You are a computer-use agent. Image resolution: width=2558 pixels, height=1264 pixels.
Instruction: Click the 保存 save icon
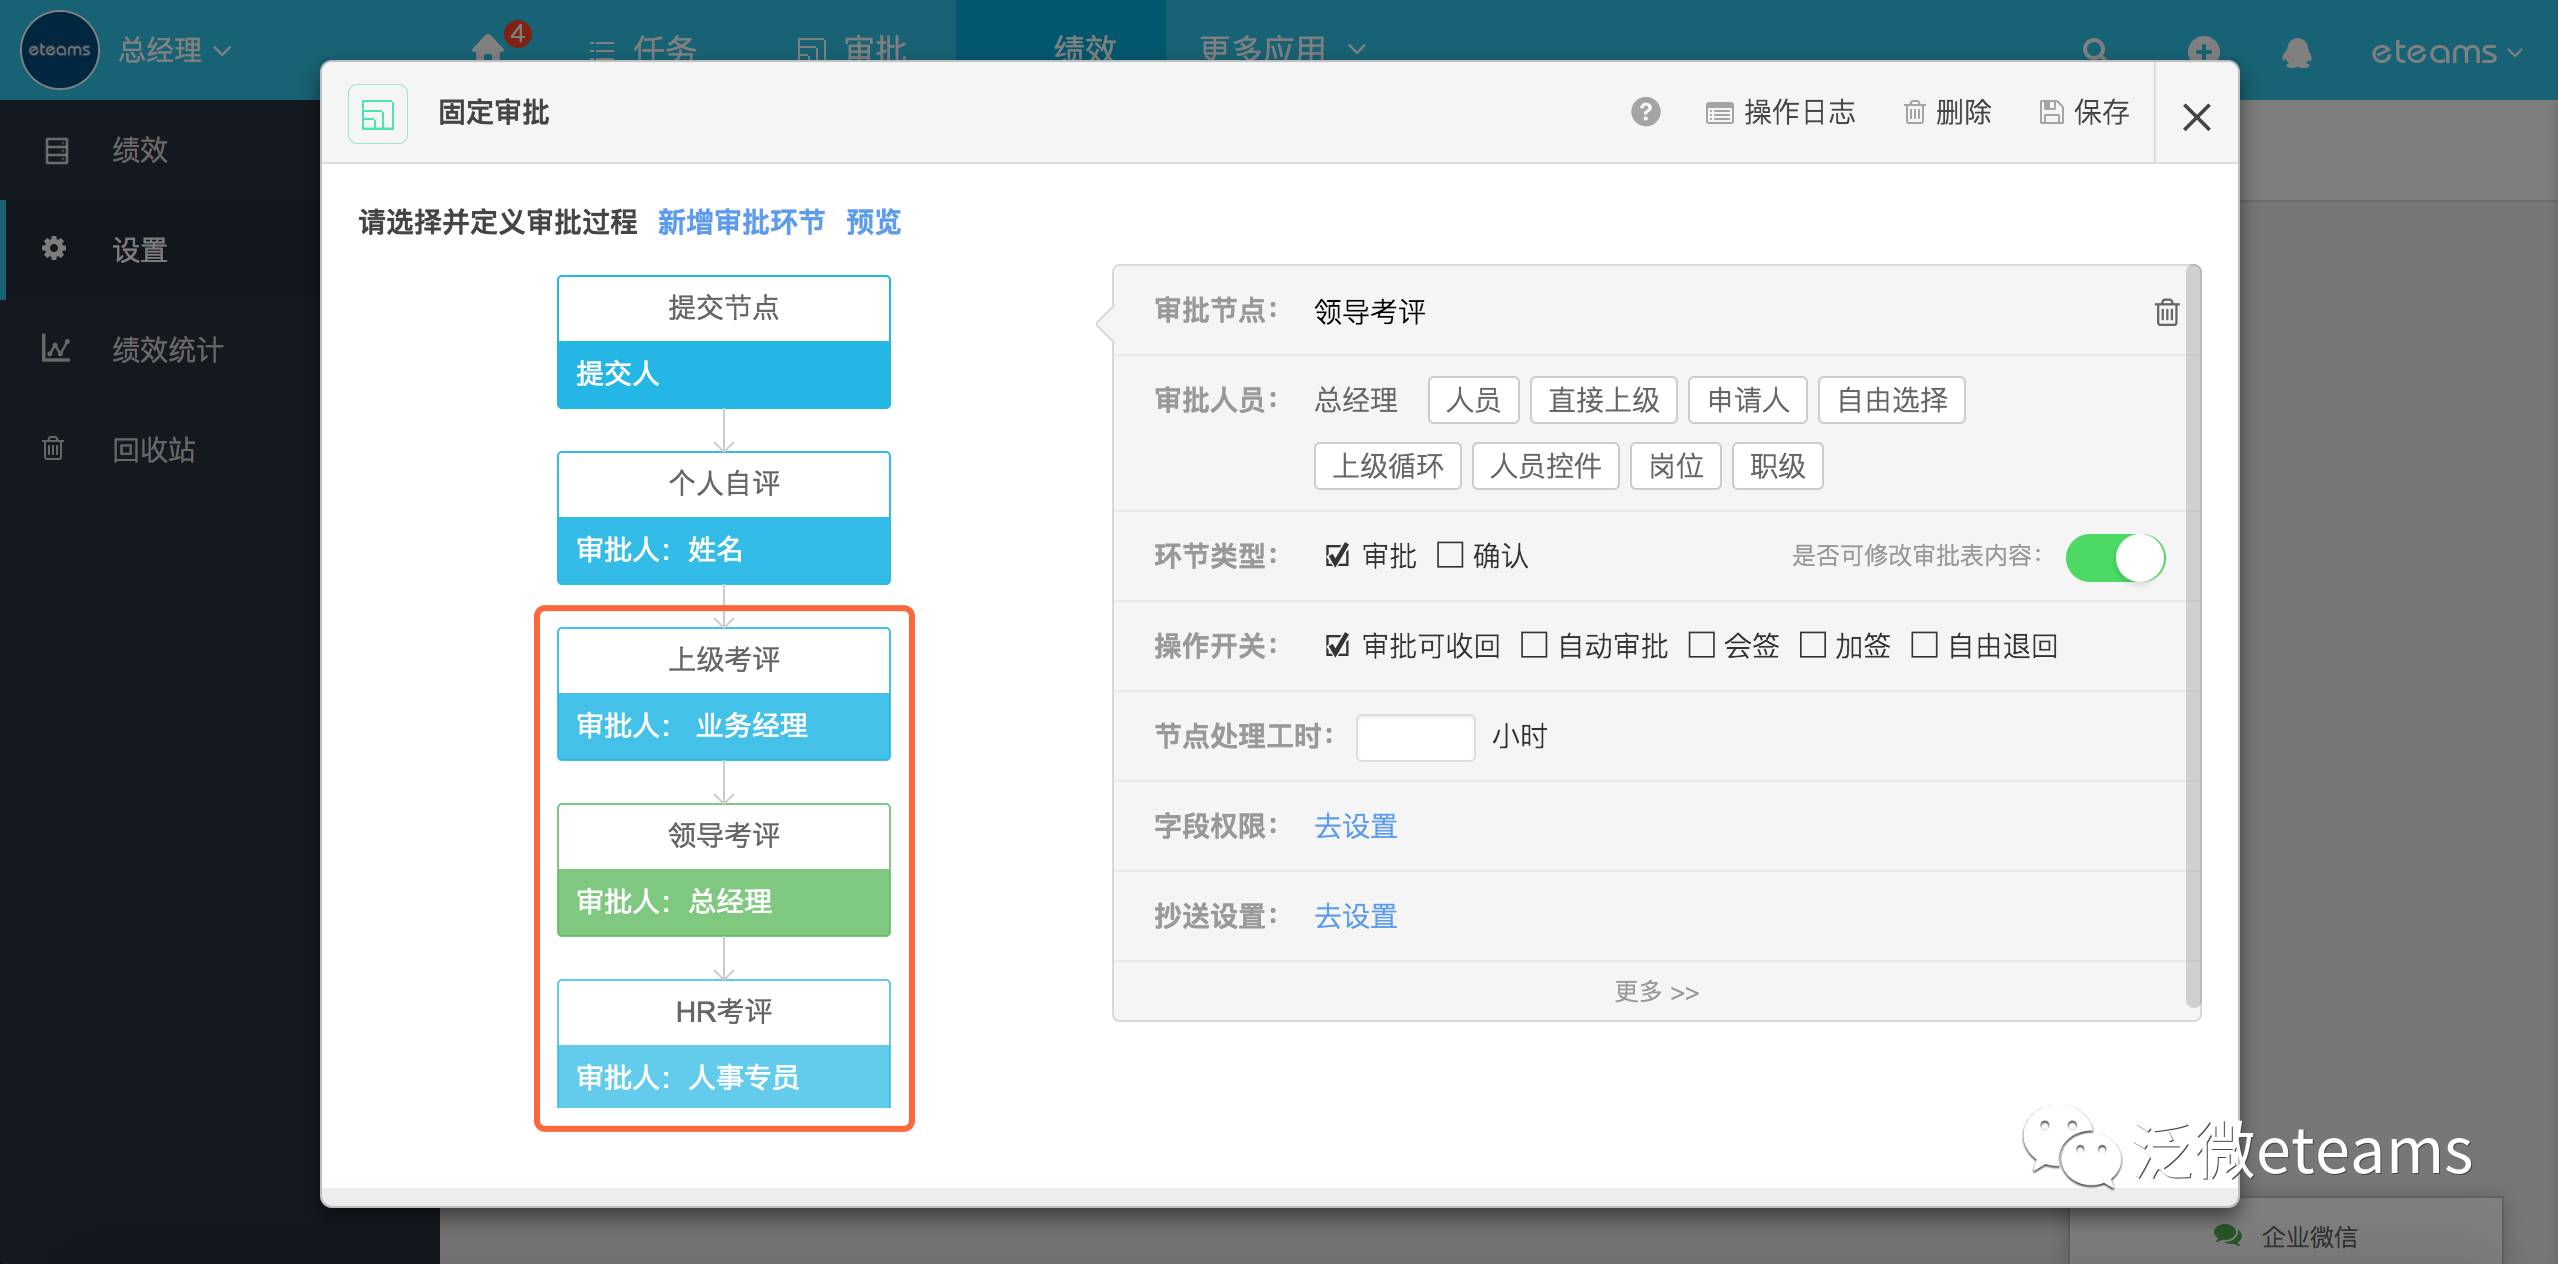2051,112
